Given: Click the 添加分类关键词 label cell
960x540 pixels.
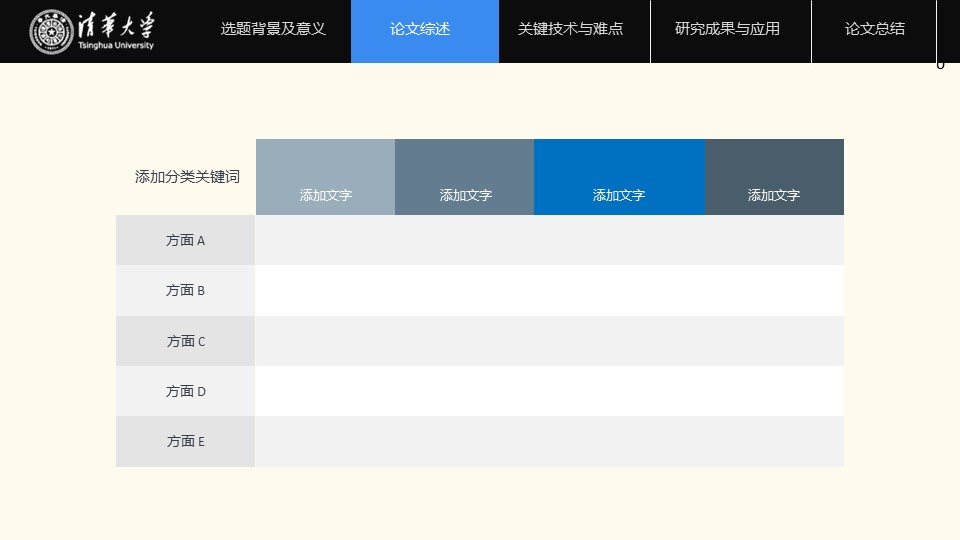Looking at the screenshot, I should coord(187,177).
